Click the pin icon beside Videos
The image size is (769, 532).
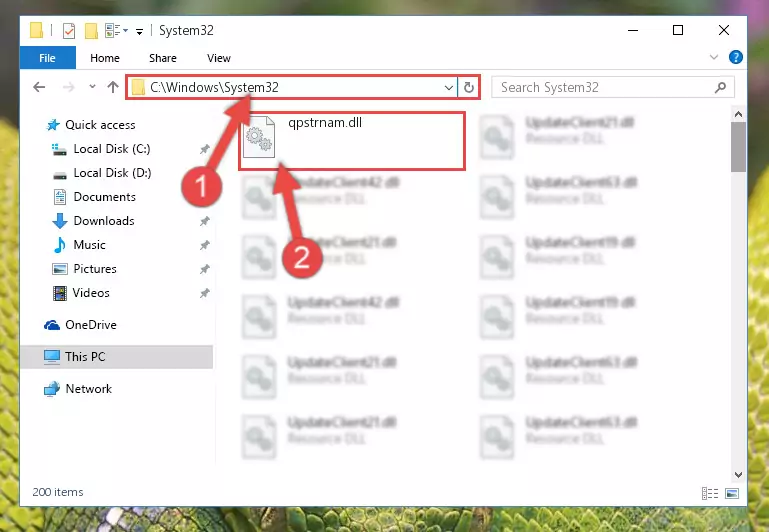tap(205, 293)
